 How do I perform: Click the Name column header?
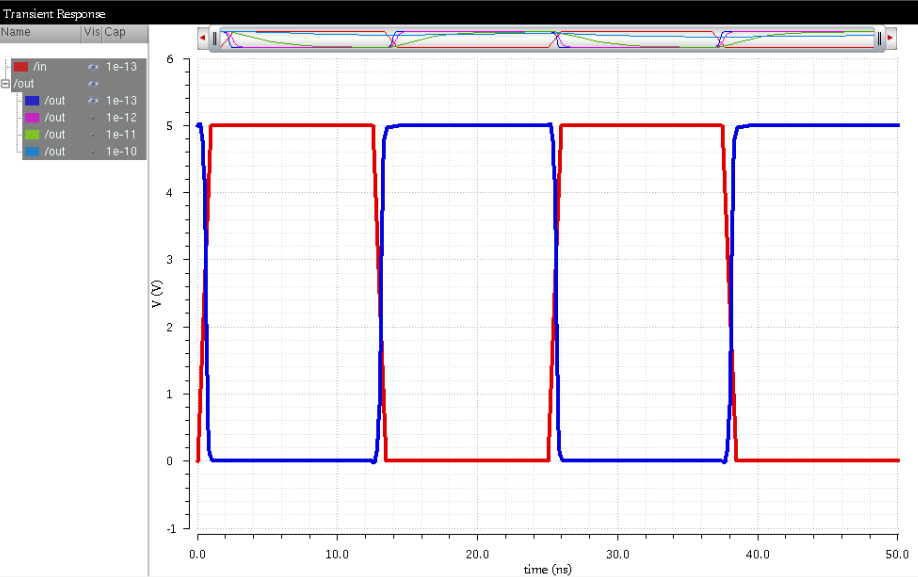point(15,32)
